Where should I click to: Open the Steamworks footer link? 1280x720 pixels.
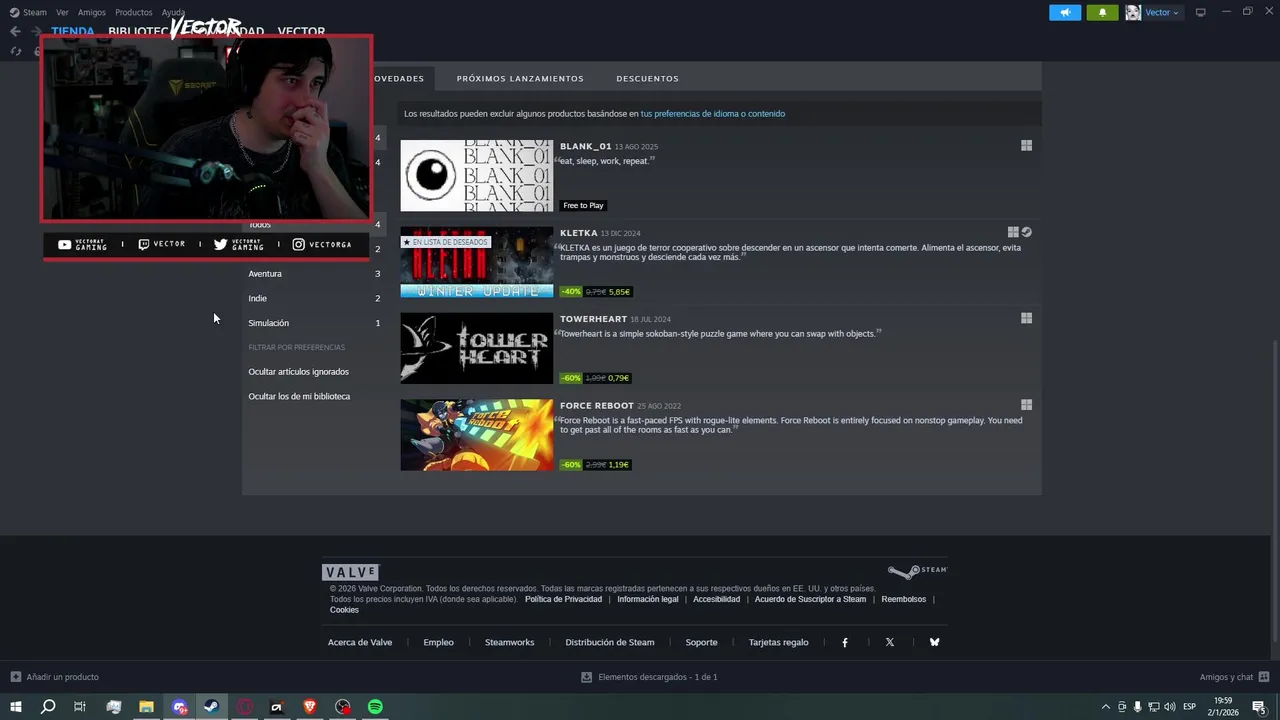509,642
